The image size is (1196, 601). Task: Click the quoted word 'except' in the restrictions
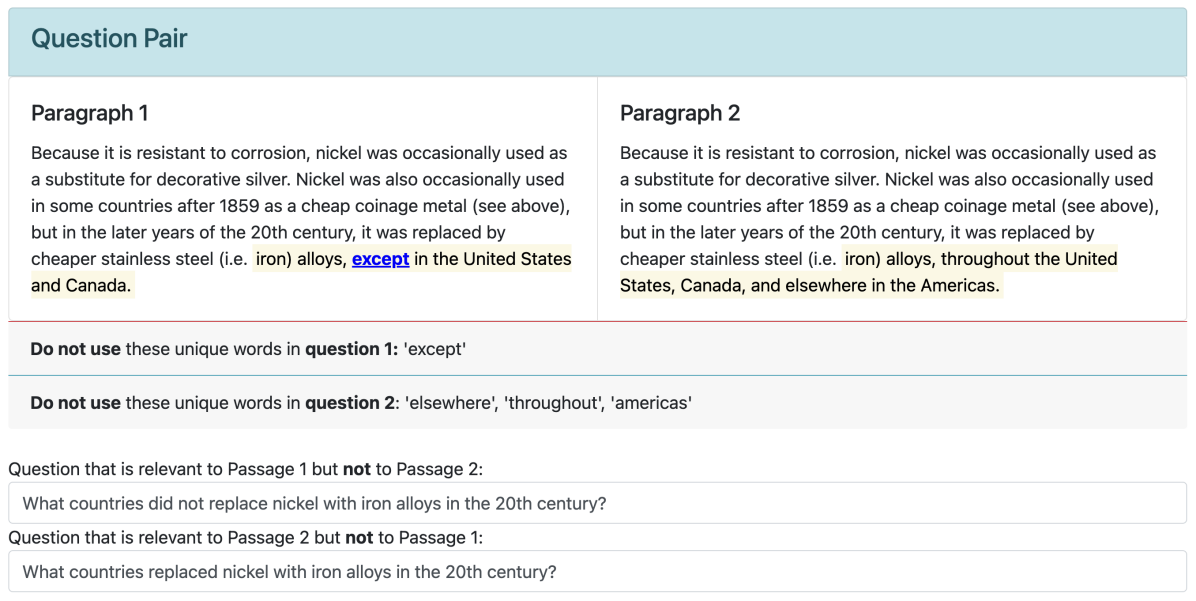point(433,349)
